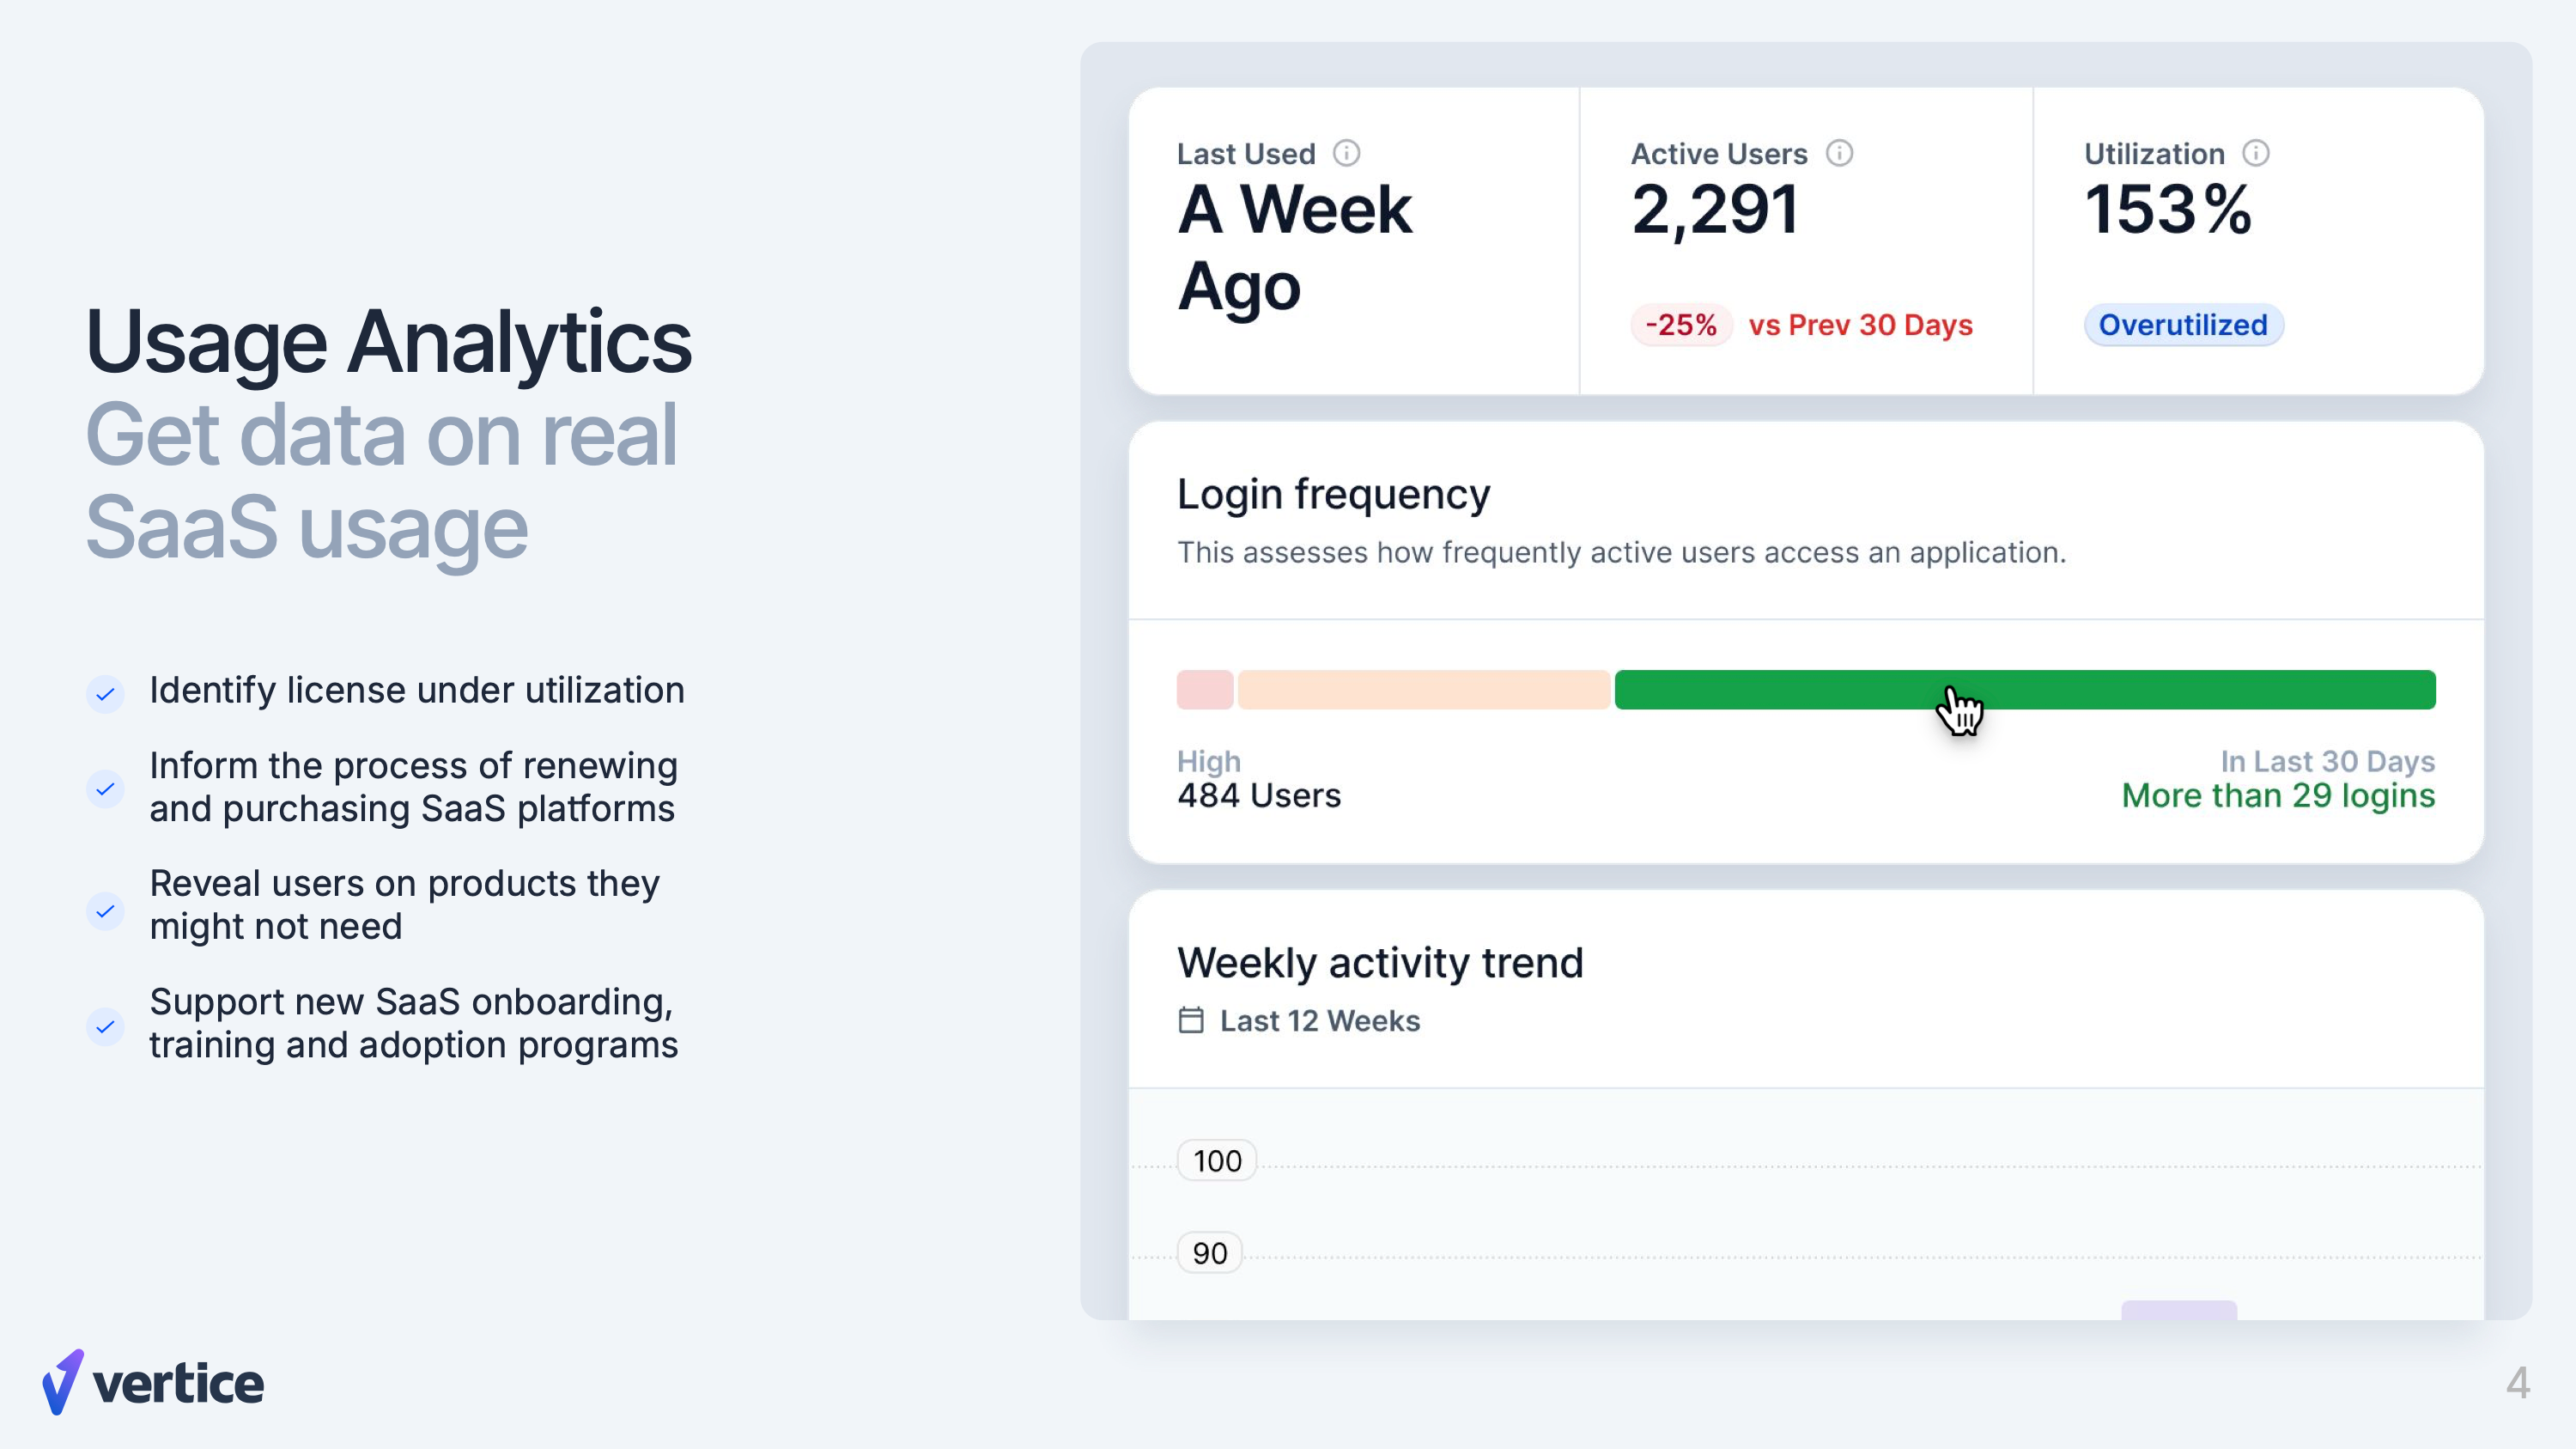Click checkmark beside Identify license under utilization
This screenshot has height=1449, width=2576.
pyautogui.click(x=105, y=693)
